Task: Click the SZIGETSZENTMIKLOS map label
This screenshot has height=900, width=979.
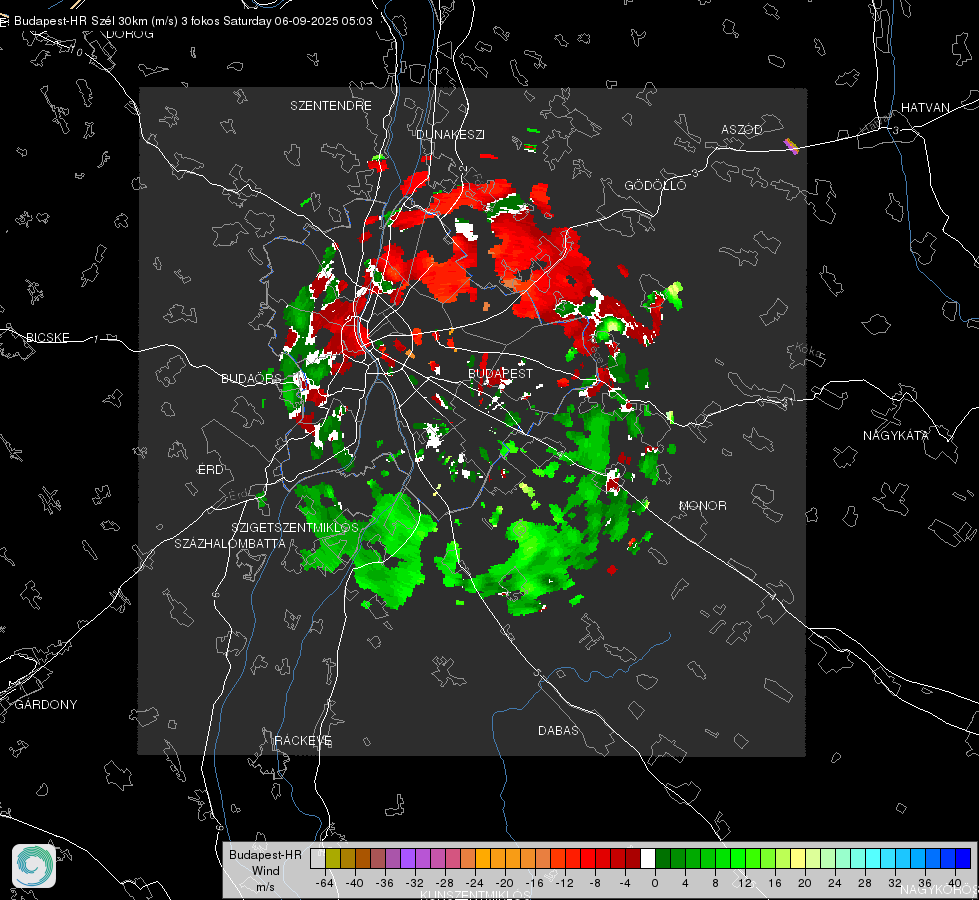Action: 295,528
